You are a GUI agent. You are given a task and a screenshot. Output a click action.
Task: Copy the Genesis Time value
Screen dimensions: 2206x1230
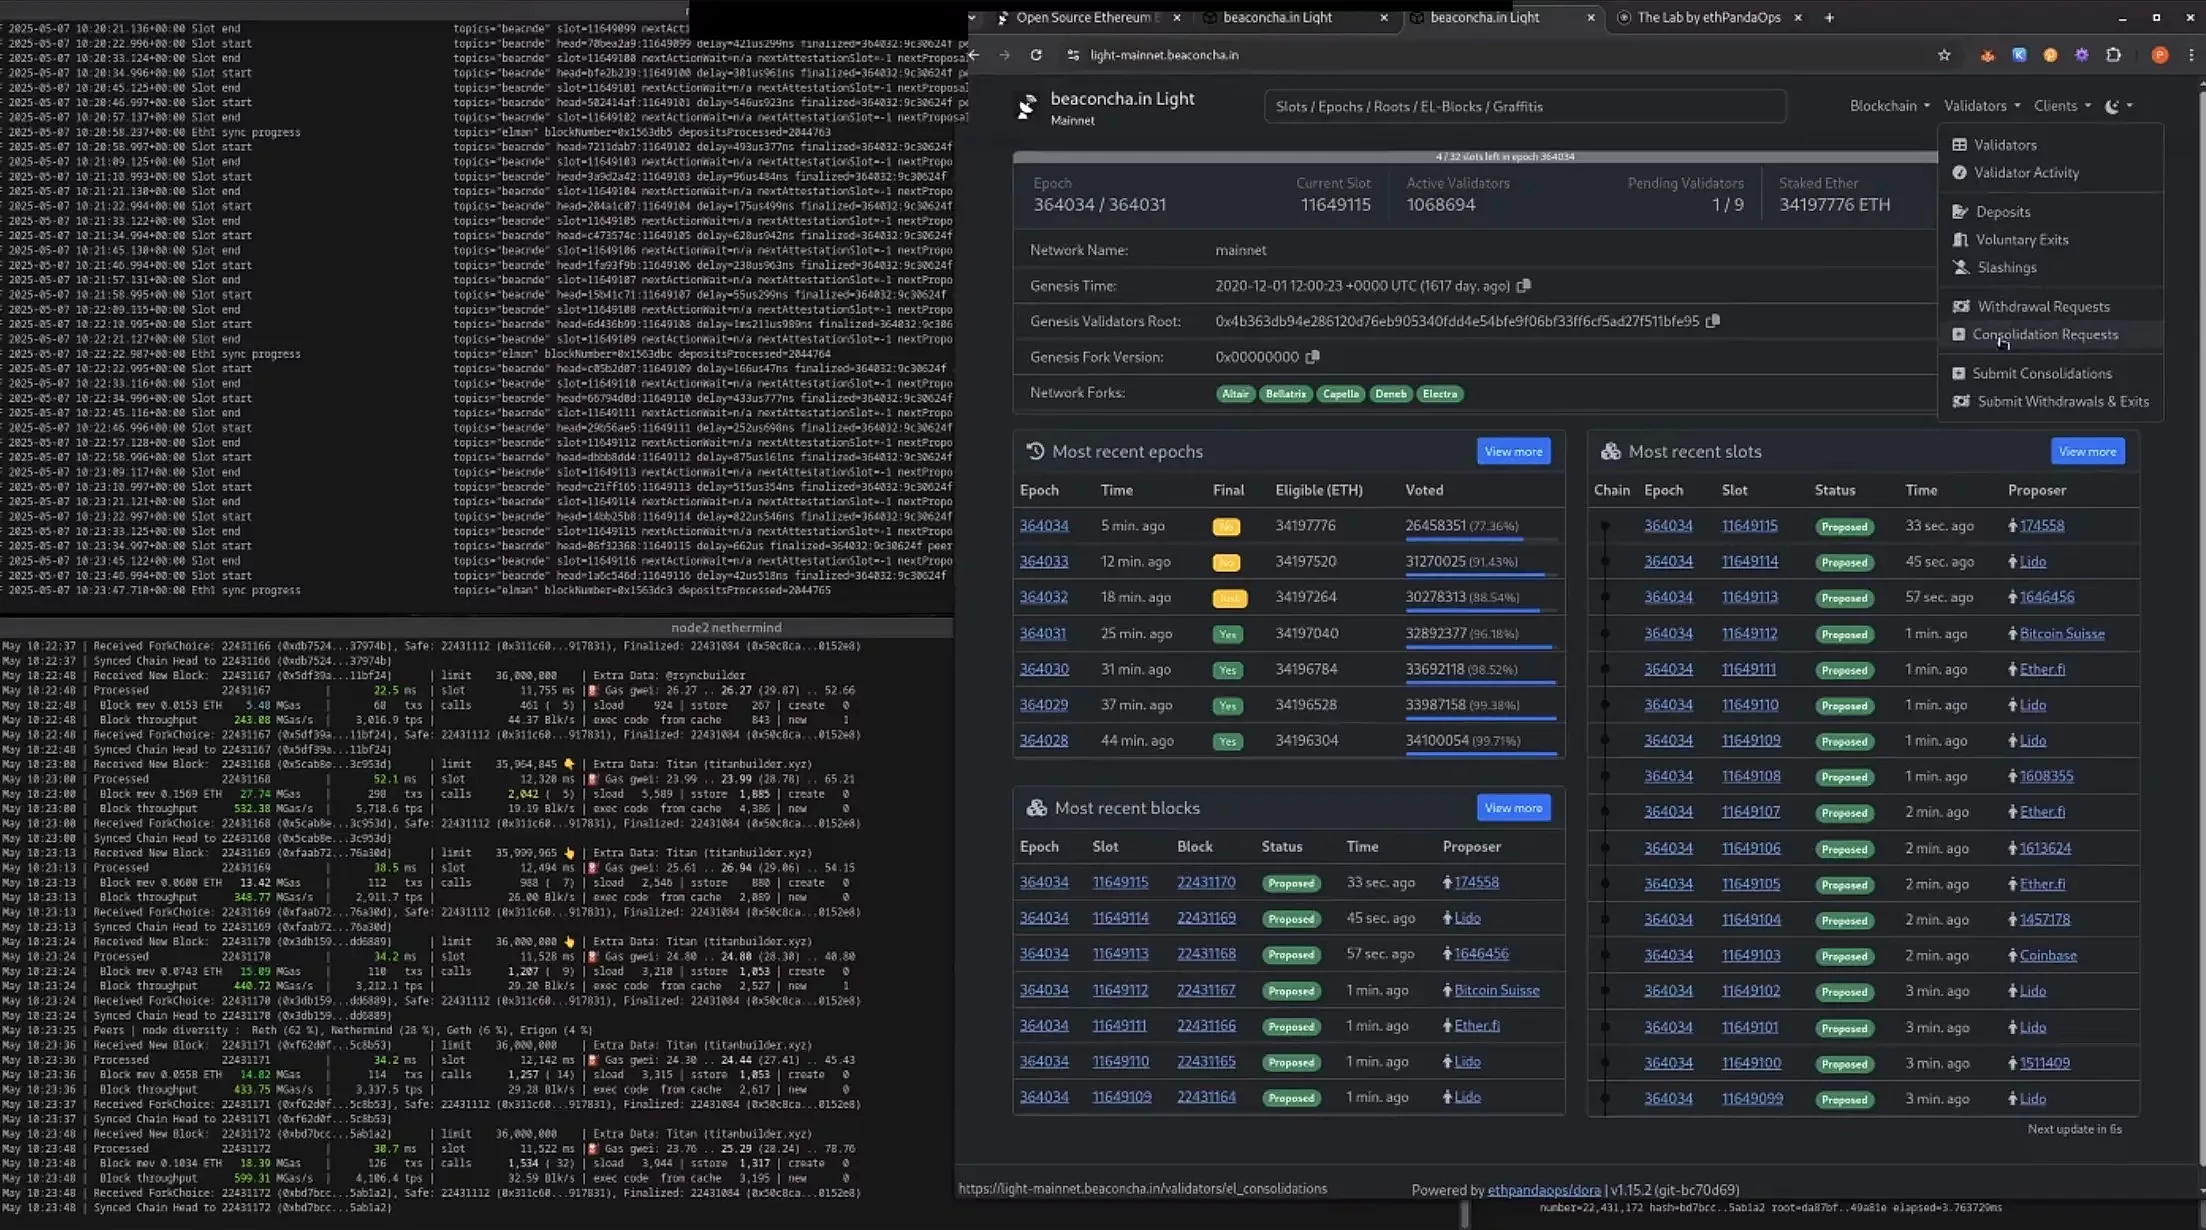[x=1524, y=286]
